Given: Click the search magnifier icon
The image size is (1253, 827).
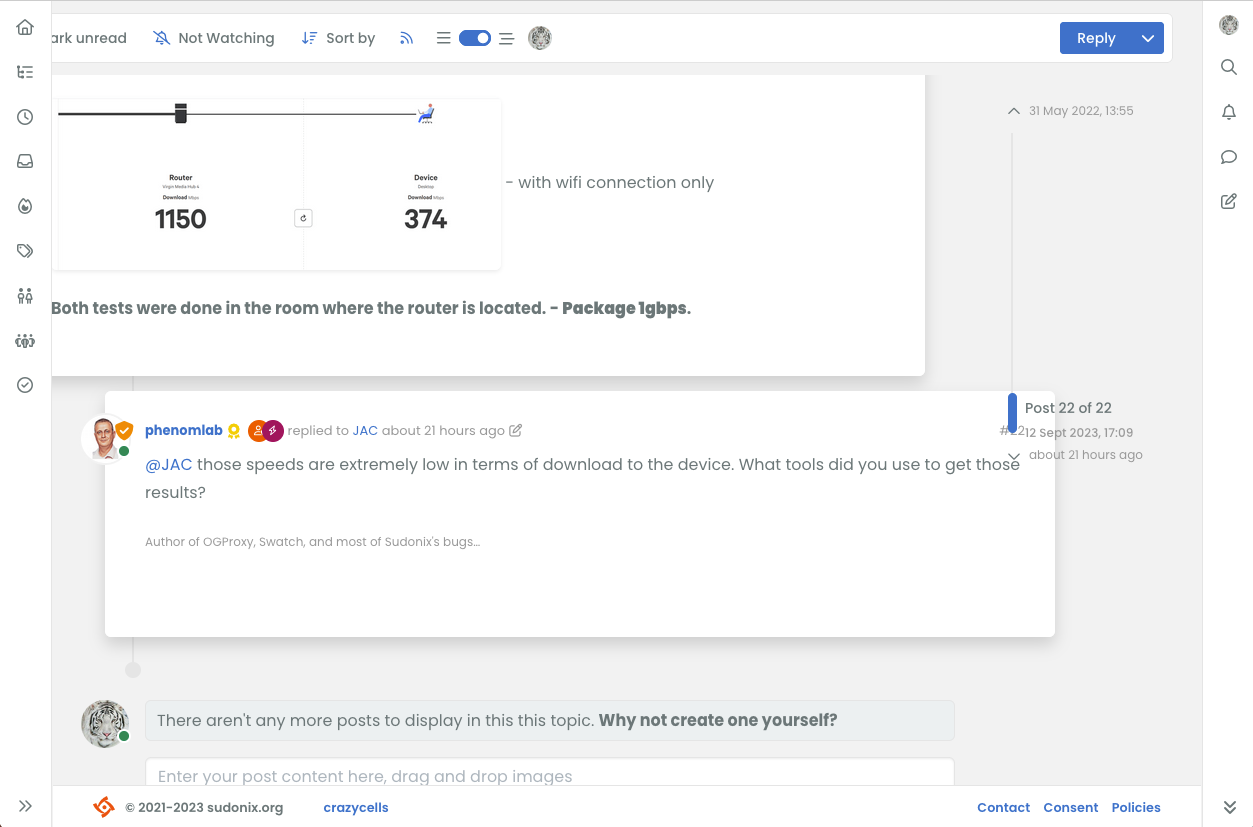Looking at the screenshot, I should click(x=1229, y=67).
